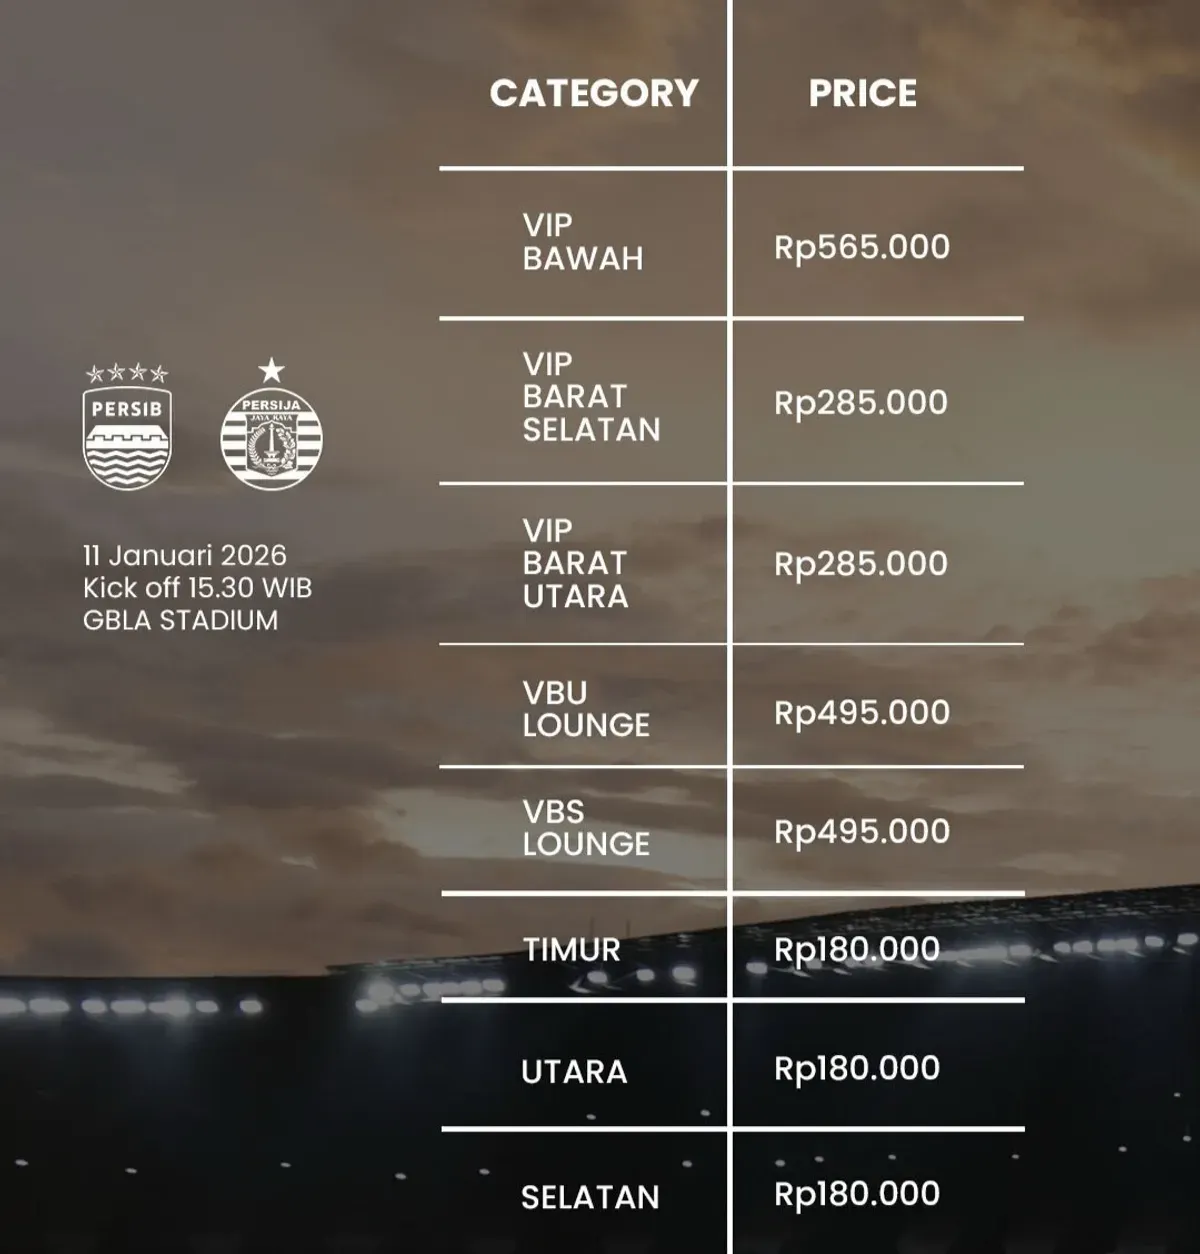This screenshot has height=1254, width=1200.
Task: Select the VBU LOUNGE category
Action: [586, 708]
